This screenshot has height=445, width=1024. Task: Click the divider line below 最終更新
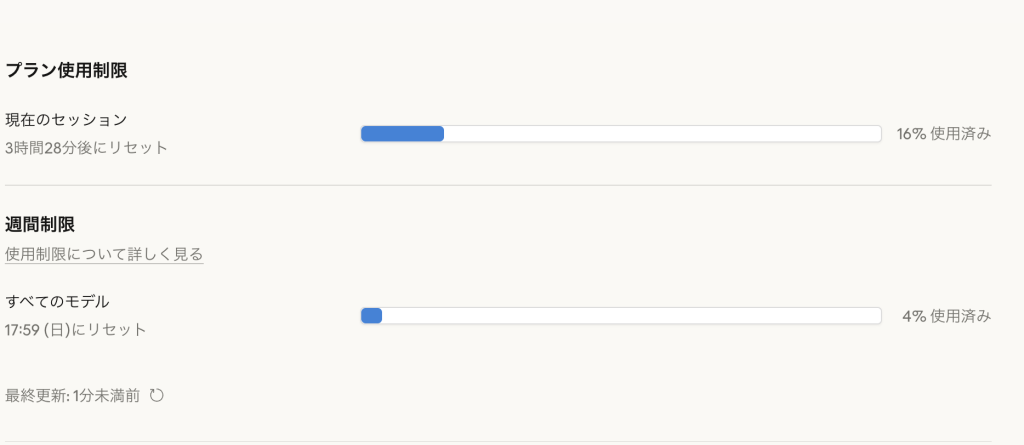[x=498, y=441]
